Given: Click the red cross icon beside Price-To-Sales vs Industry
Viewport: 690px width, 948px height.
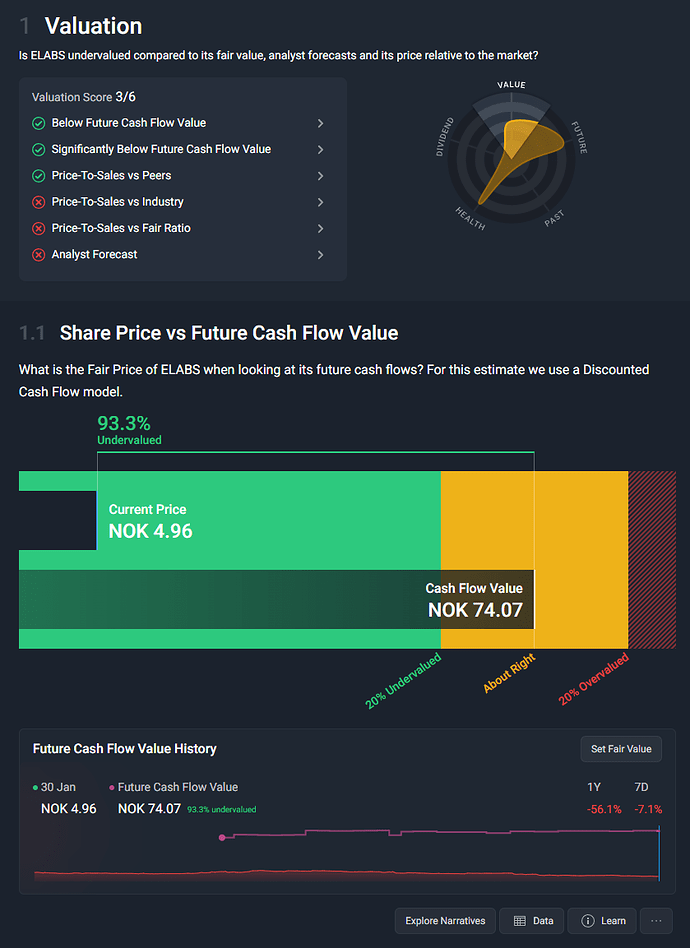Looking at the screenshot, I should (x=39, y=202).
